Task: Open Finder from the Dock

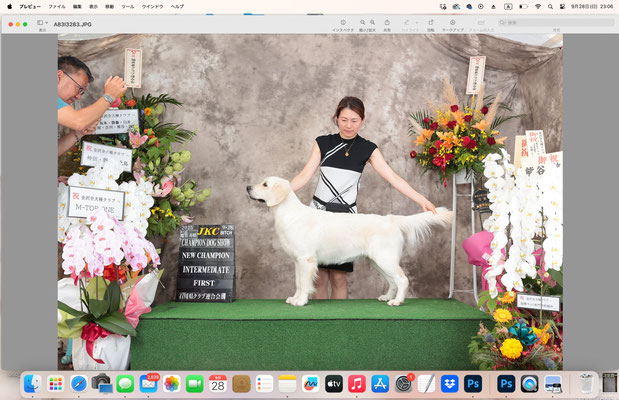Action: [32, 384]
